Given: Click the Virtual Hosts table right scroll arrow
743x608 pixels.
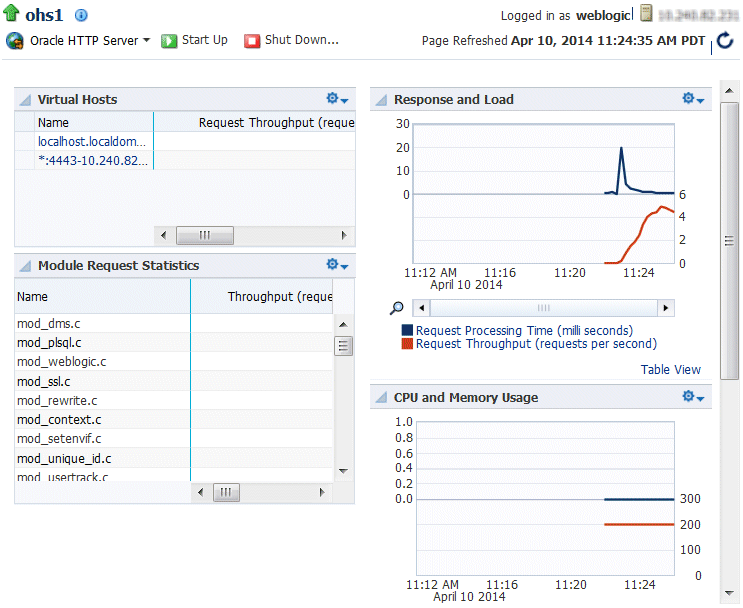Looking at the screenshot, I should pos(344,235).
